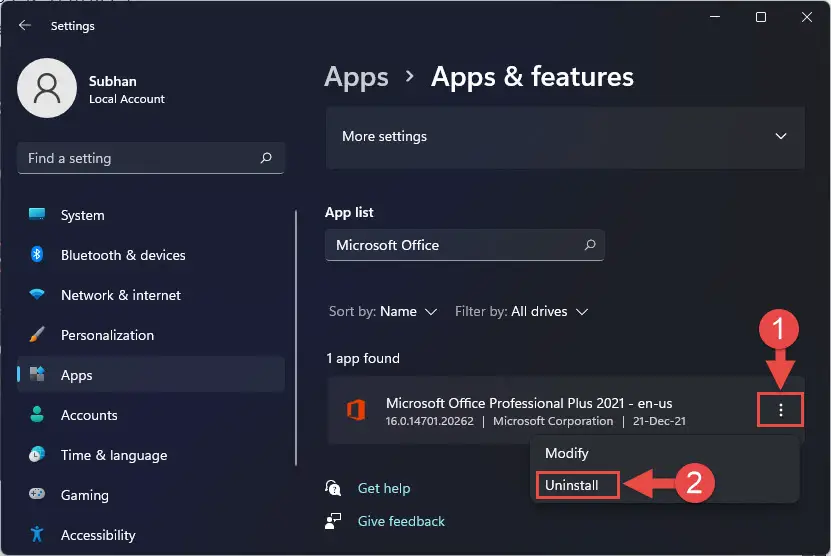Select Bluetooth & devices icon
This screenshot has width=831, height=556.
click(x=37, y=254)
